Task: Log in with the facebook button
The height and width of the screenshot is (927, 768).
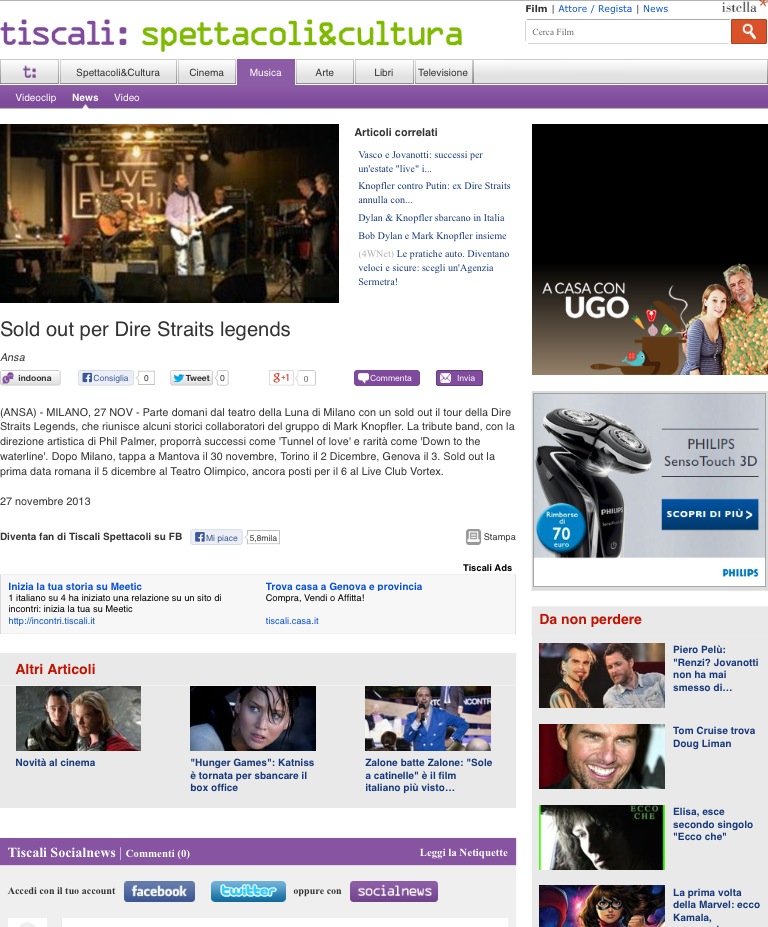Action: pyautogui.click(x=159, y=892)
